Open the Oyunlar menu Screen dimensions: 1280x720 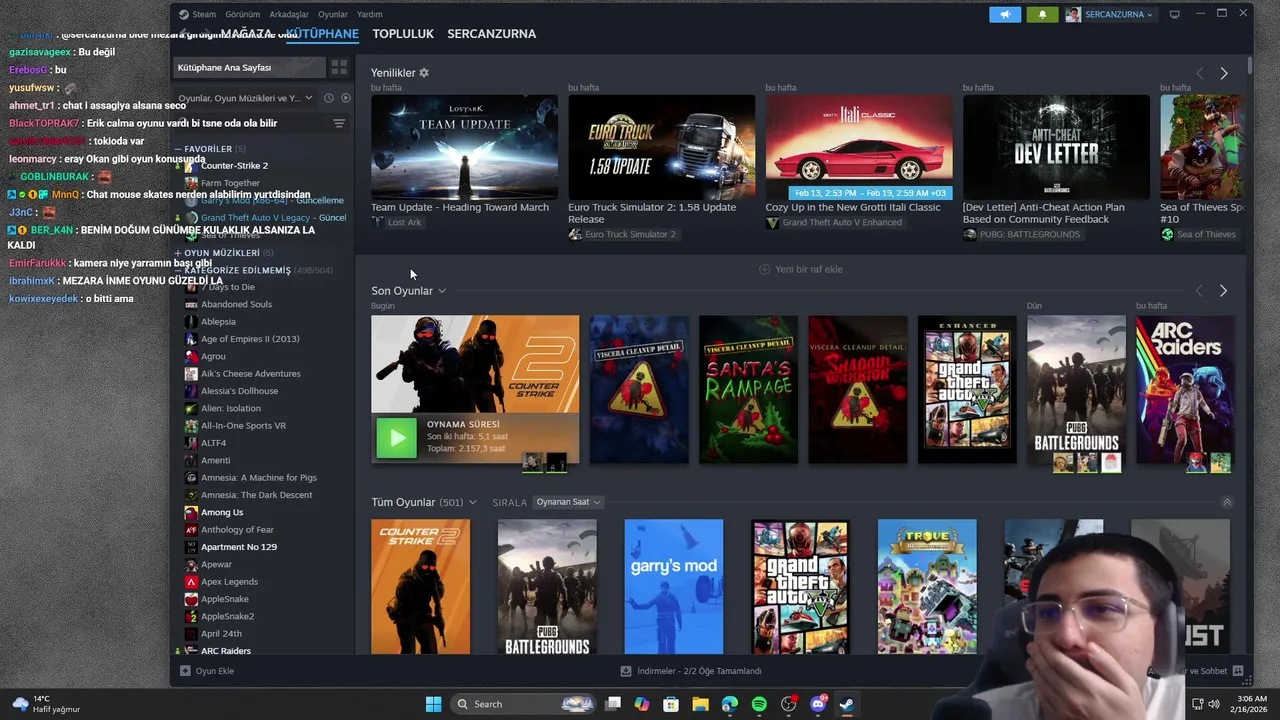tap(333, 14)
